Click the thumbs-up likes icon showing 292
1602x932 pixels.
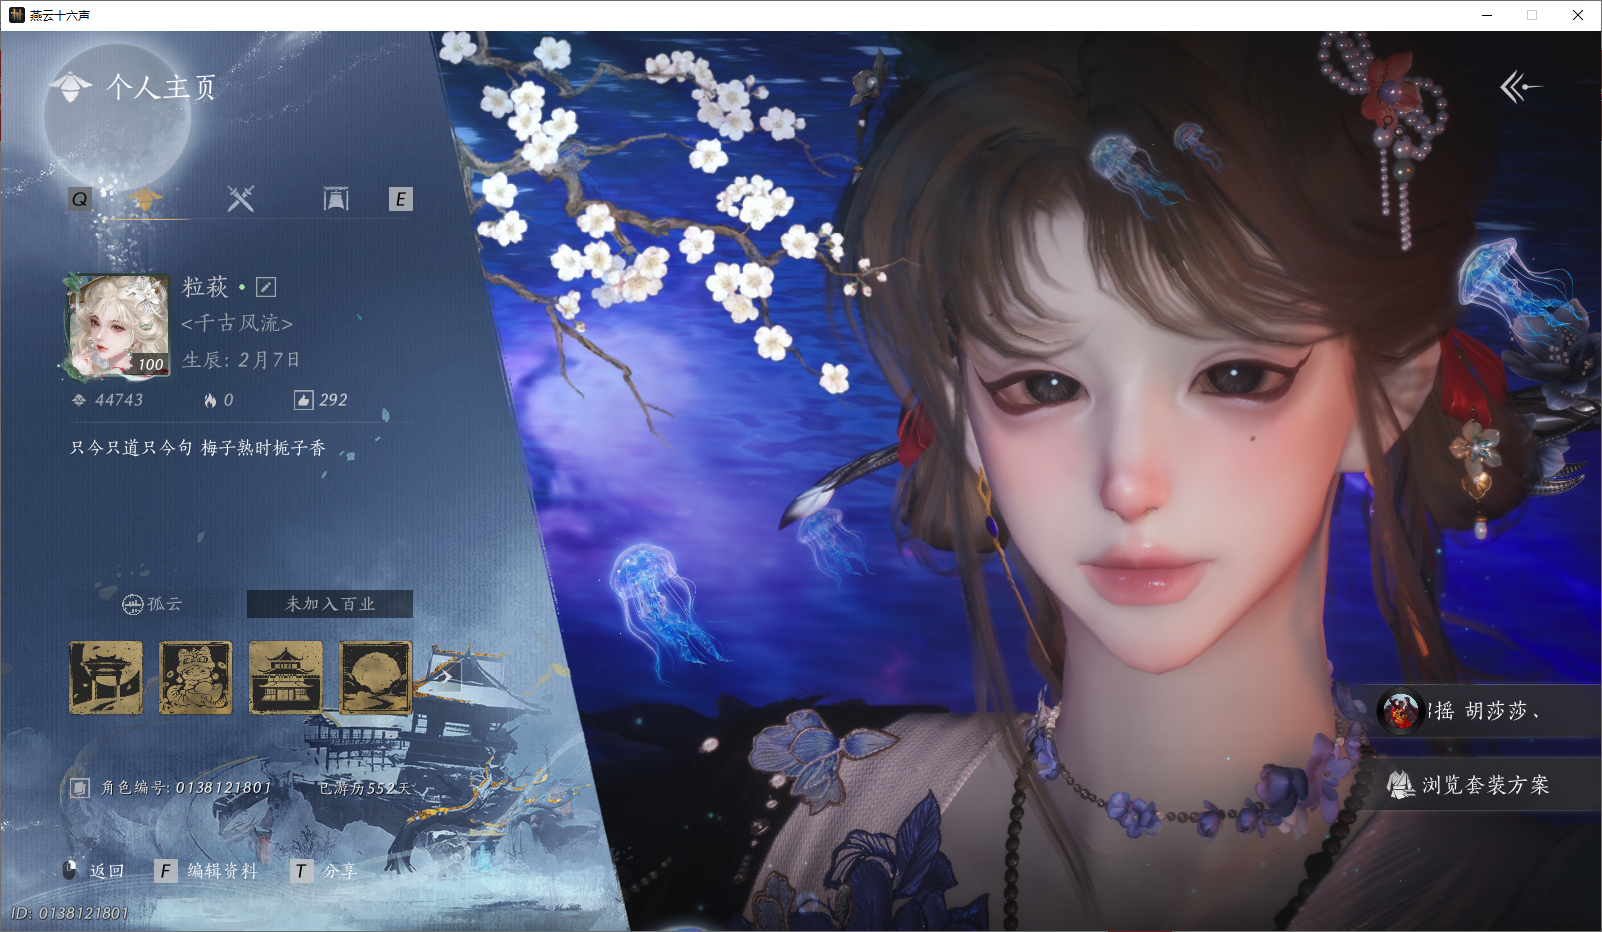(304, 400)
